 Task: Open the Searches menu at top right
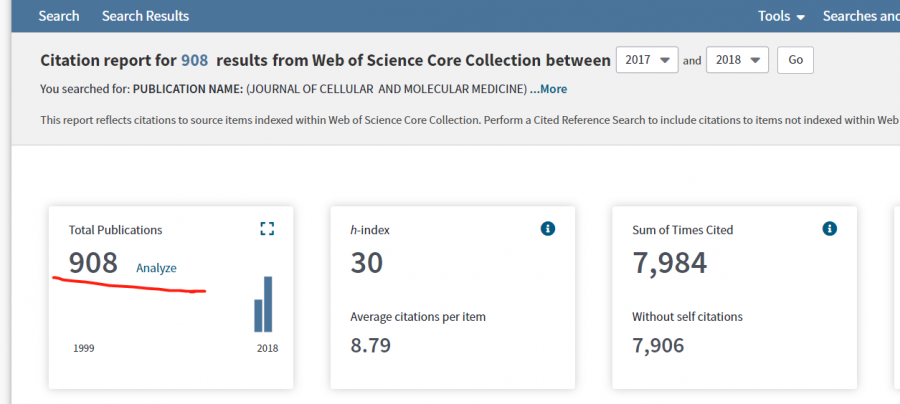(x=860, y=16)
